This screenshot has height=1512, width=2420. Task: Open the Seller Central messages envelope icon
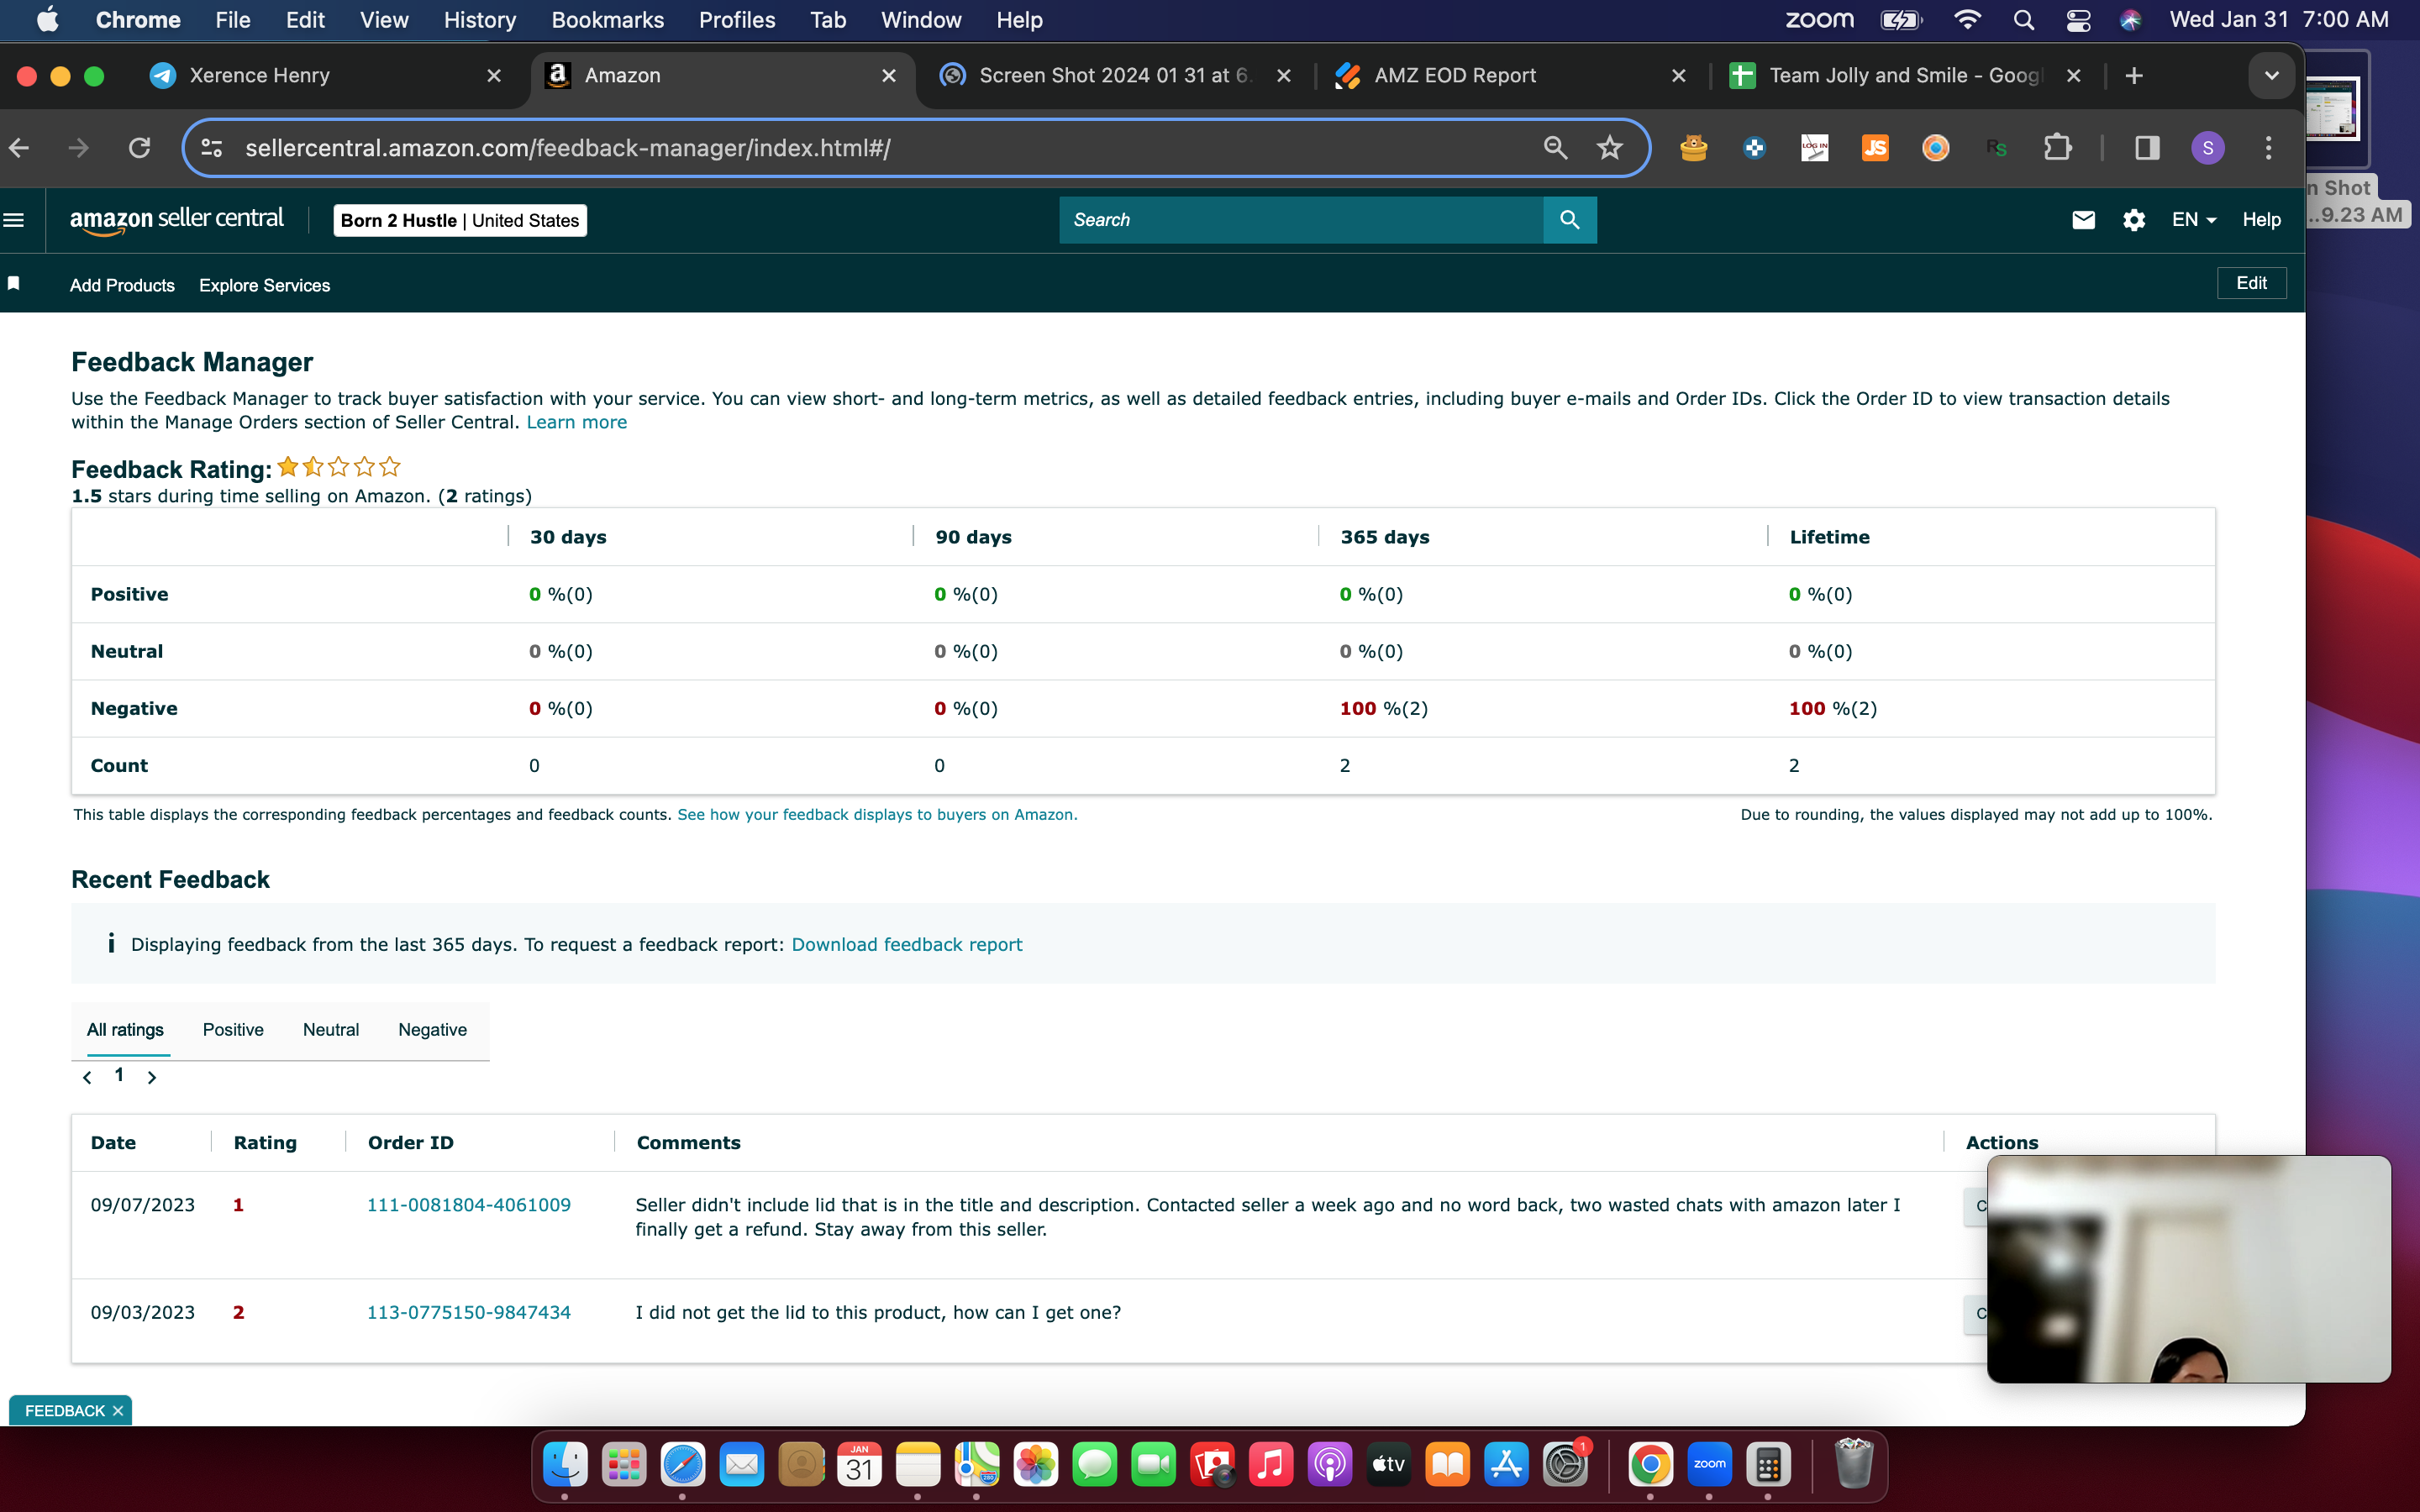point(2083,220)
